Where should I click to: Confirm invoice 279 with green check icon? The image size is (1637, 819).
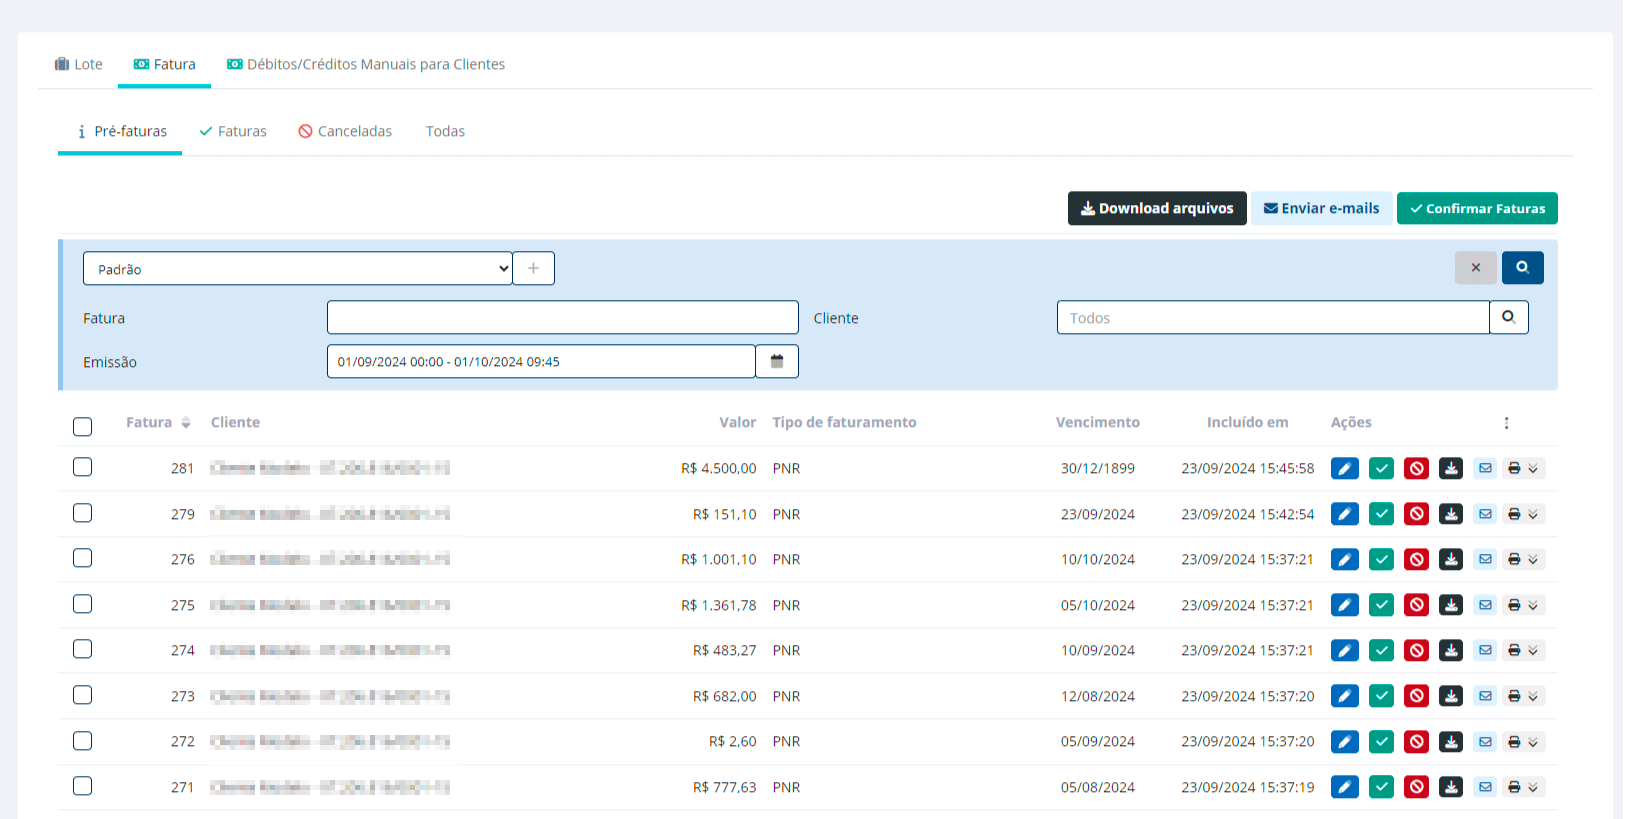click(x=1381, y=514)
